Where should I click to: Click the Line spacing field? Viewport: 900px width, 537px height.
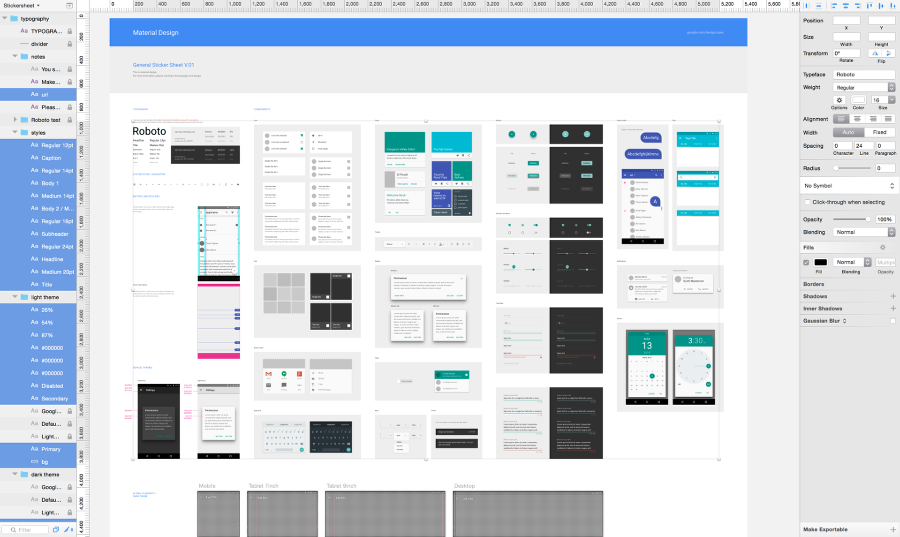pos(864,146)
